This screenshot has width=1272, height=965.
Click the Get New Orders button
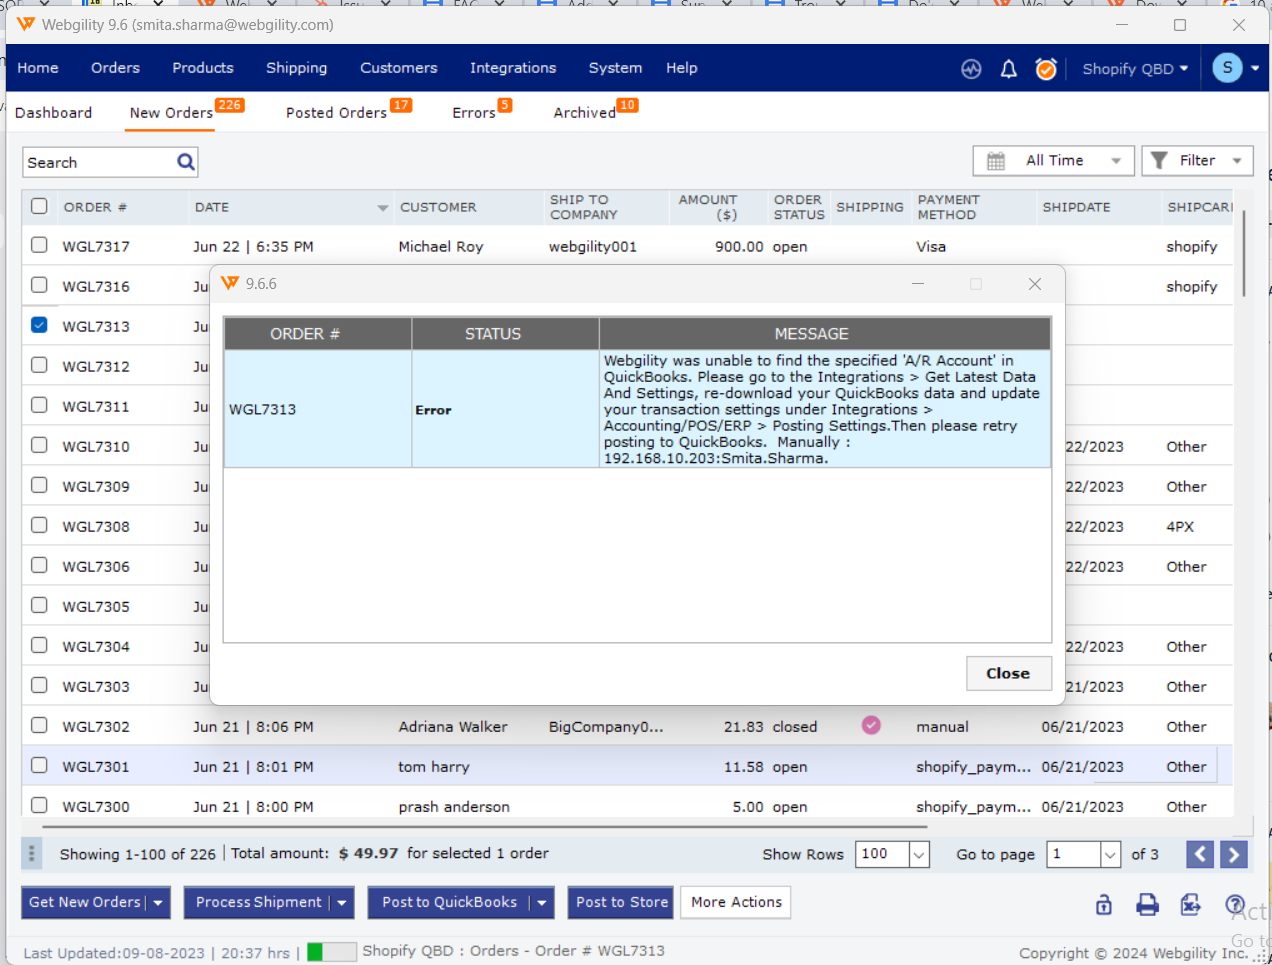pos(85,902)
